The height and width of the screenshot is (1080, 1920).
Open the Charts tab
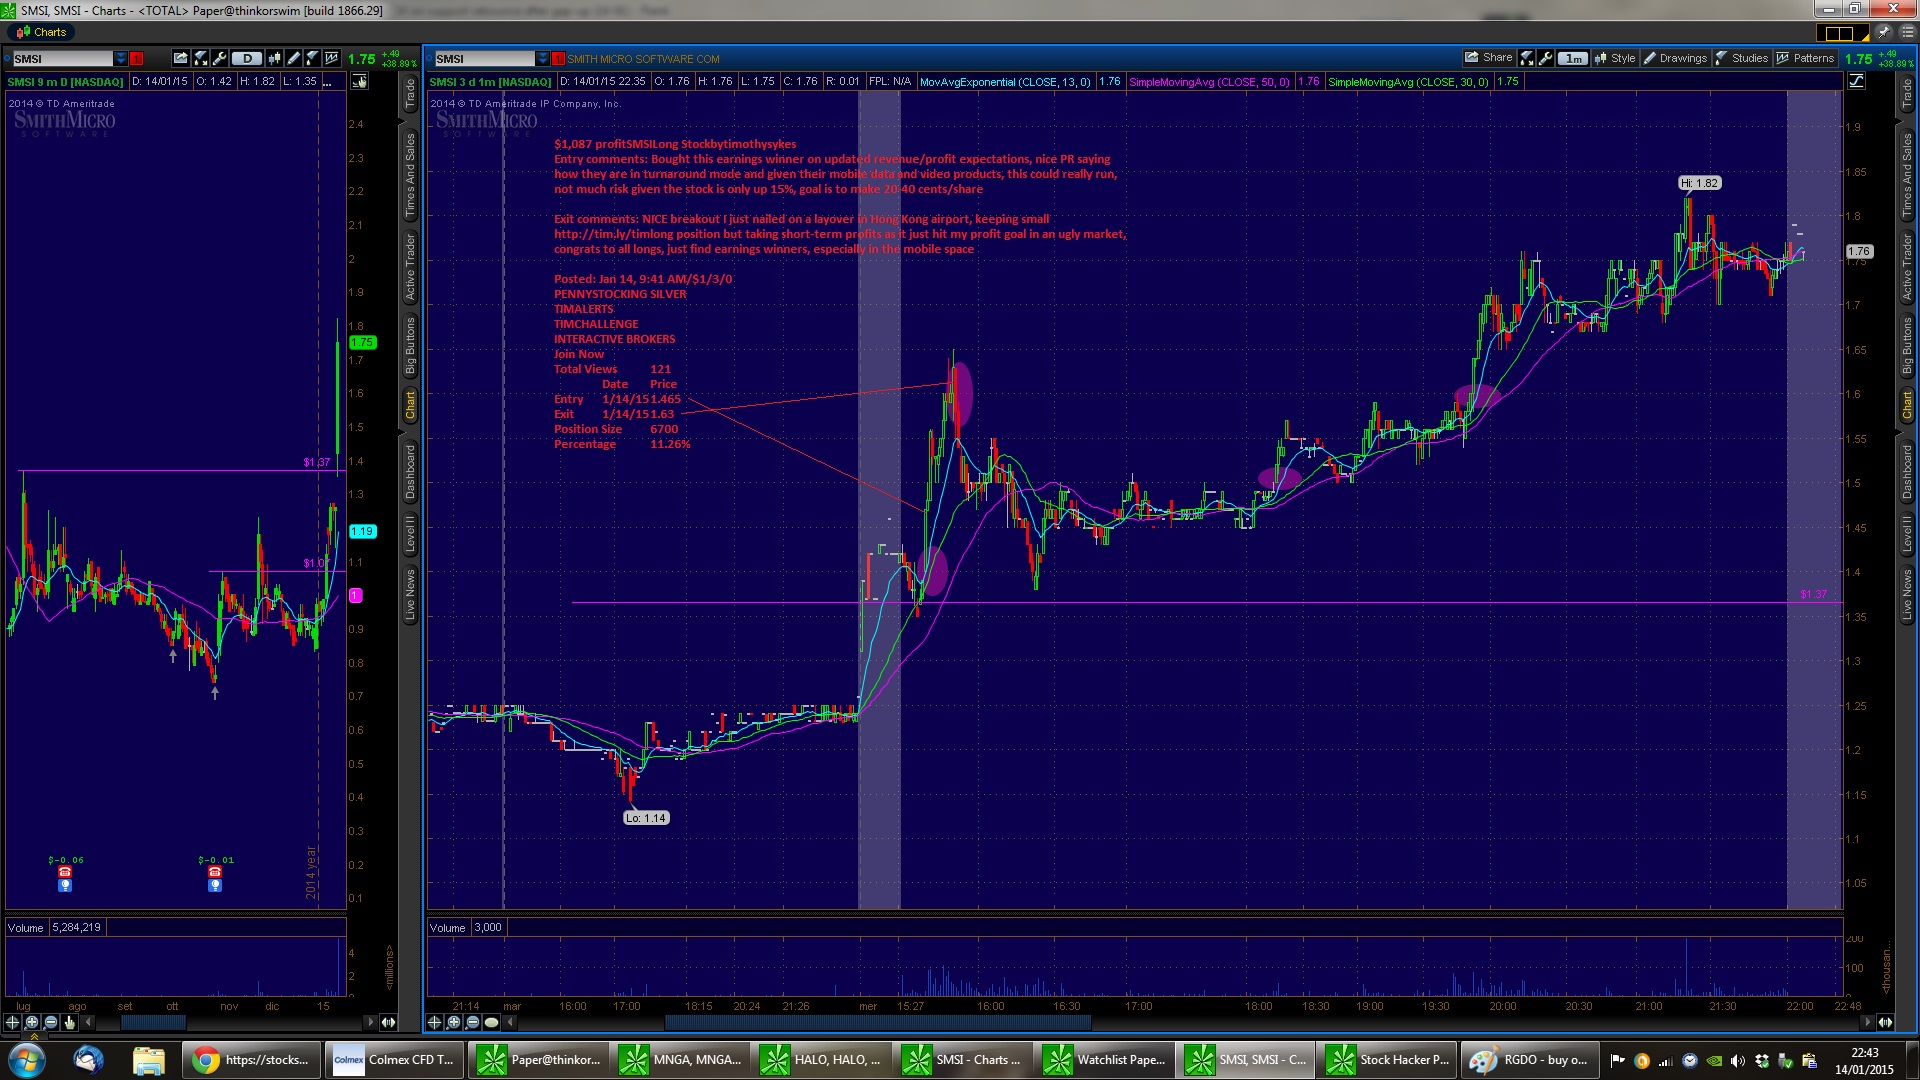[41, 32]
